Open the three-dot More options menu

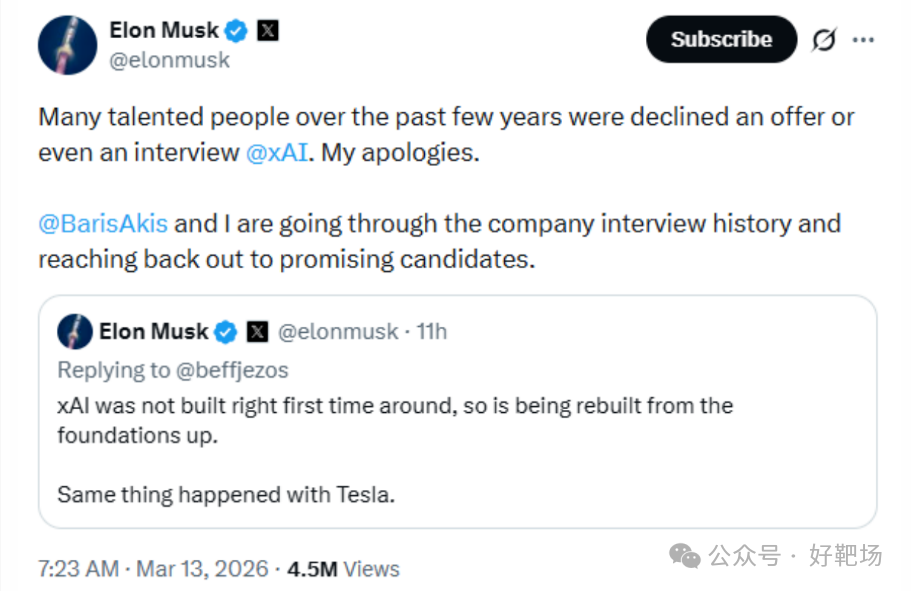863,40
